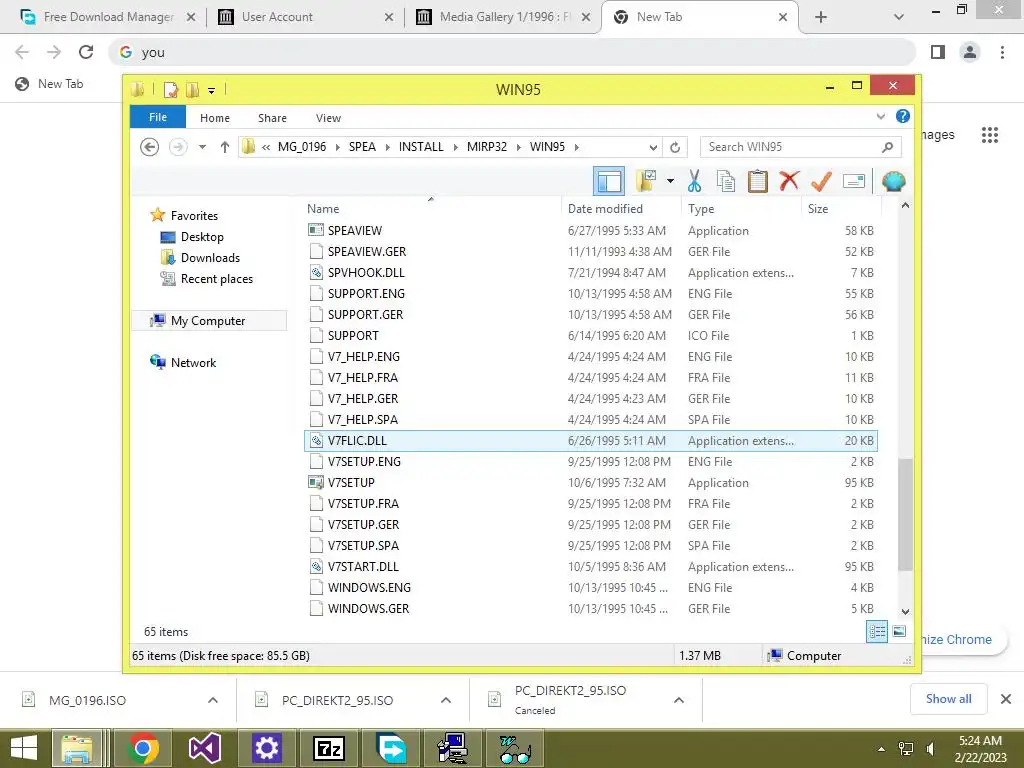
Task: Open the Share ribbon tab
Action: tap(272, 118)
